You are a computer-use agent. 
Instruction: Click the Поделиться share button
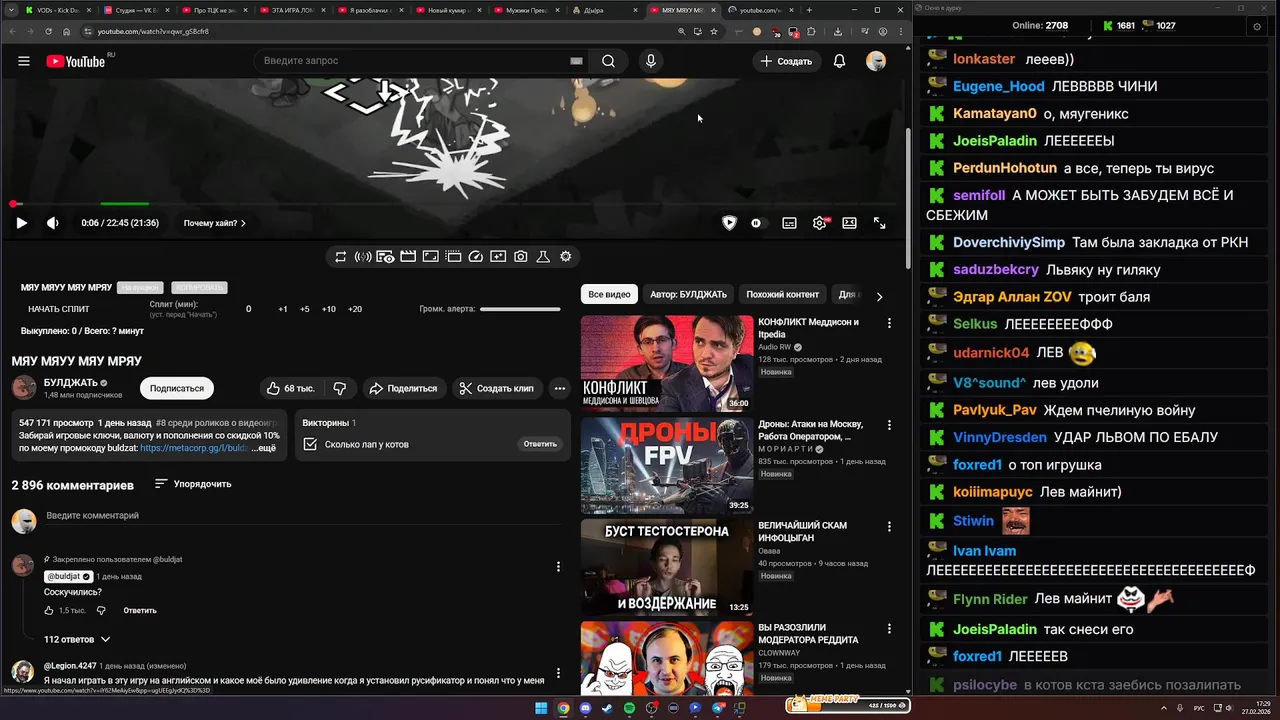click(403, 388)
